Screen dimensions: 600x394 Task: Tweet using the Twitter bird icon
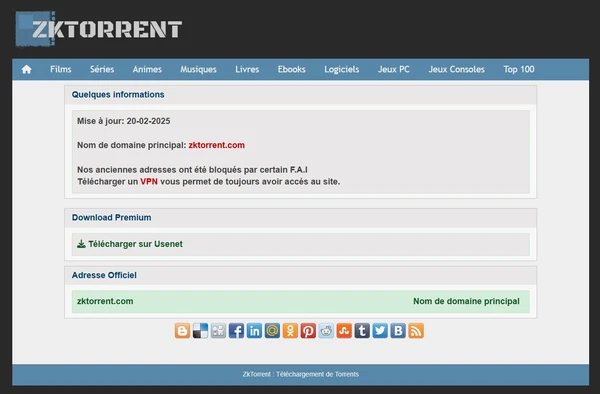380,331
